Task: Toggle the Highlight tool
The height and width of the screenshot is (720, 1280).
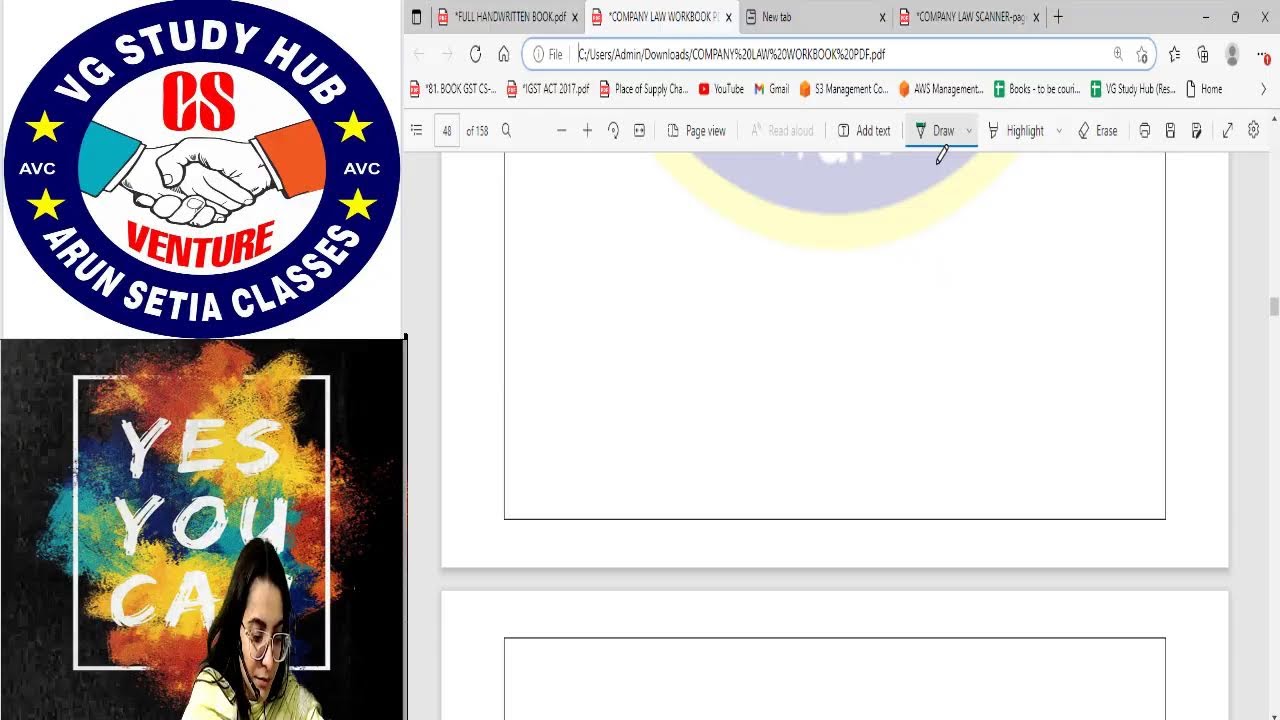Action: 1015,131
